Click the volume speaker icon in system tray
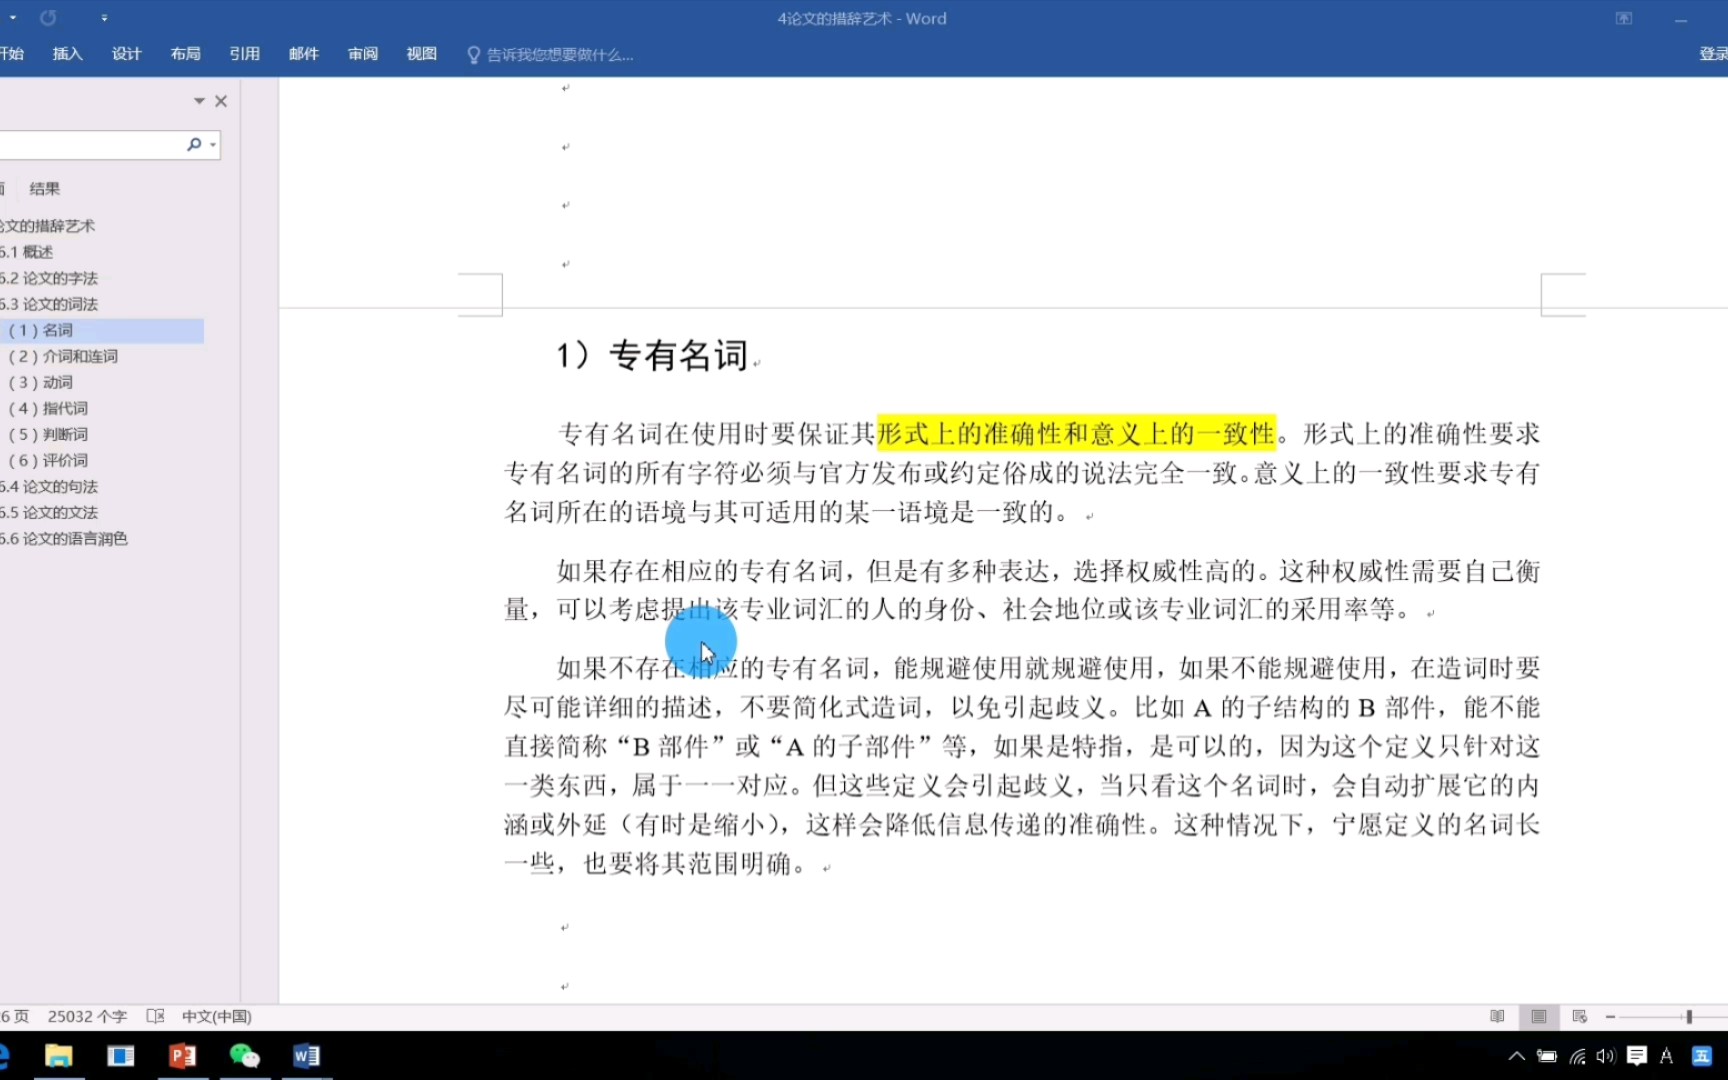1728x1080 pixels. (1606, 1056)
